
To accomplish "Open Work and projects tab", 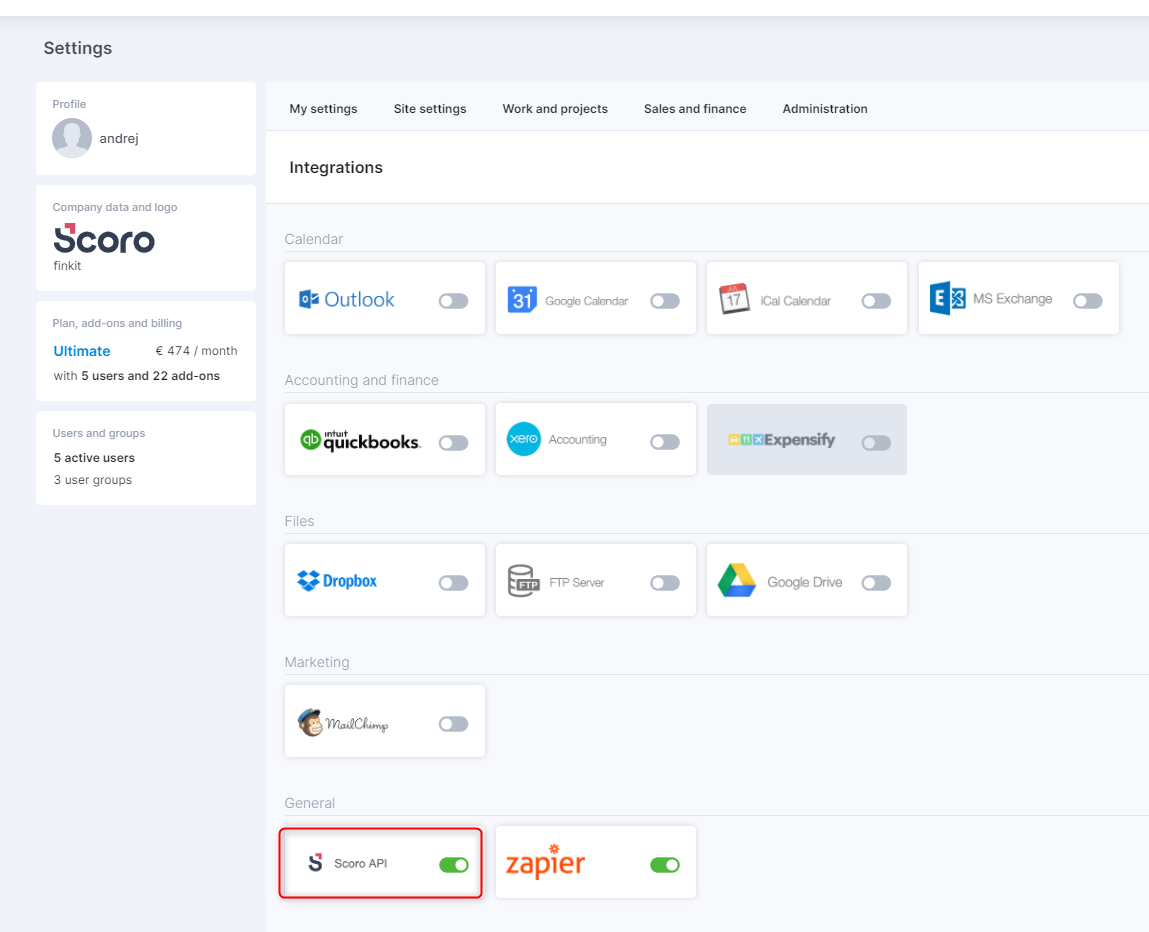I will [x=555, y=108].
